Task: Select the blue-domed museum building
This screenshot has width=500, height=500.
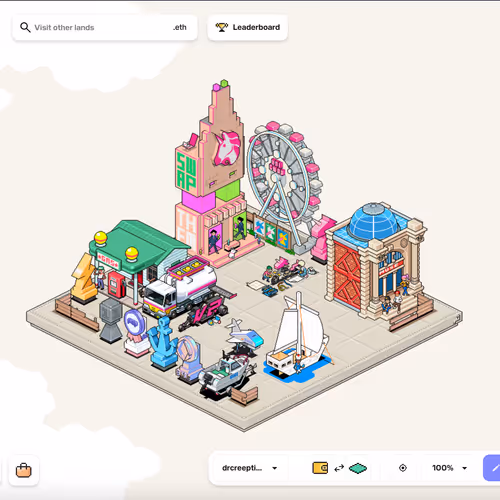Action: coord(375,260)
